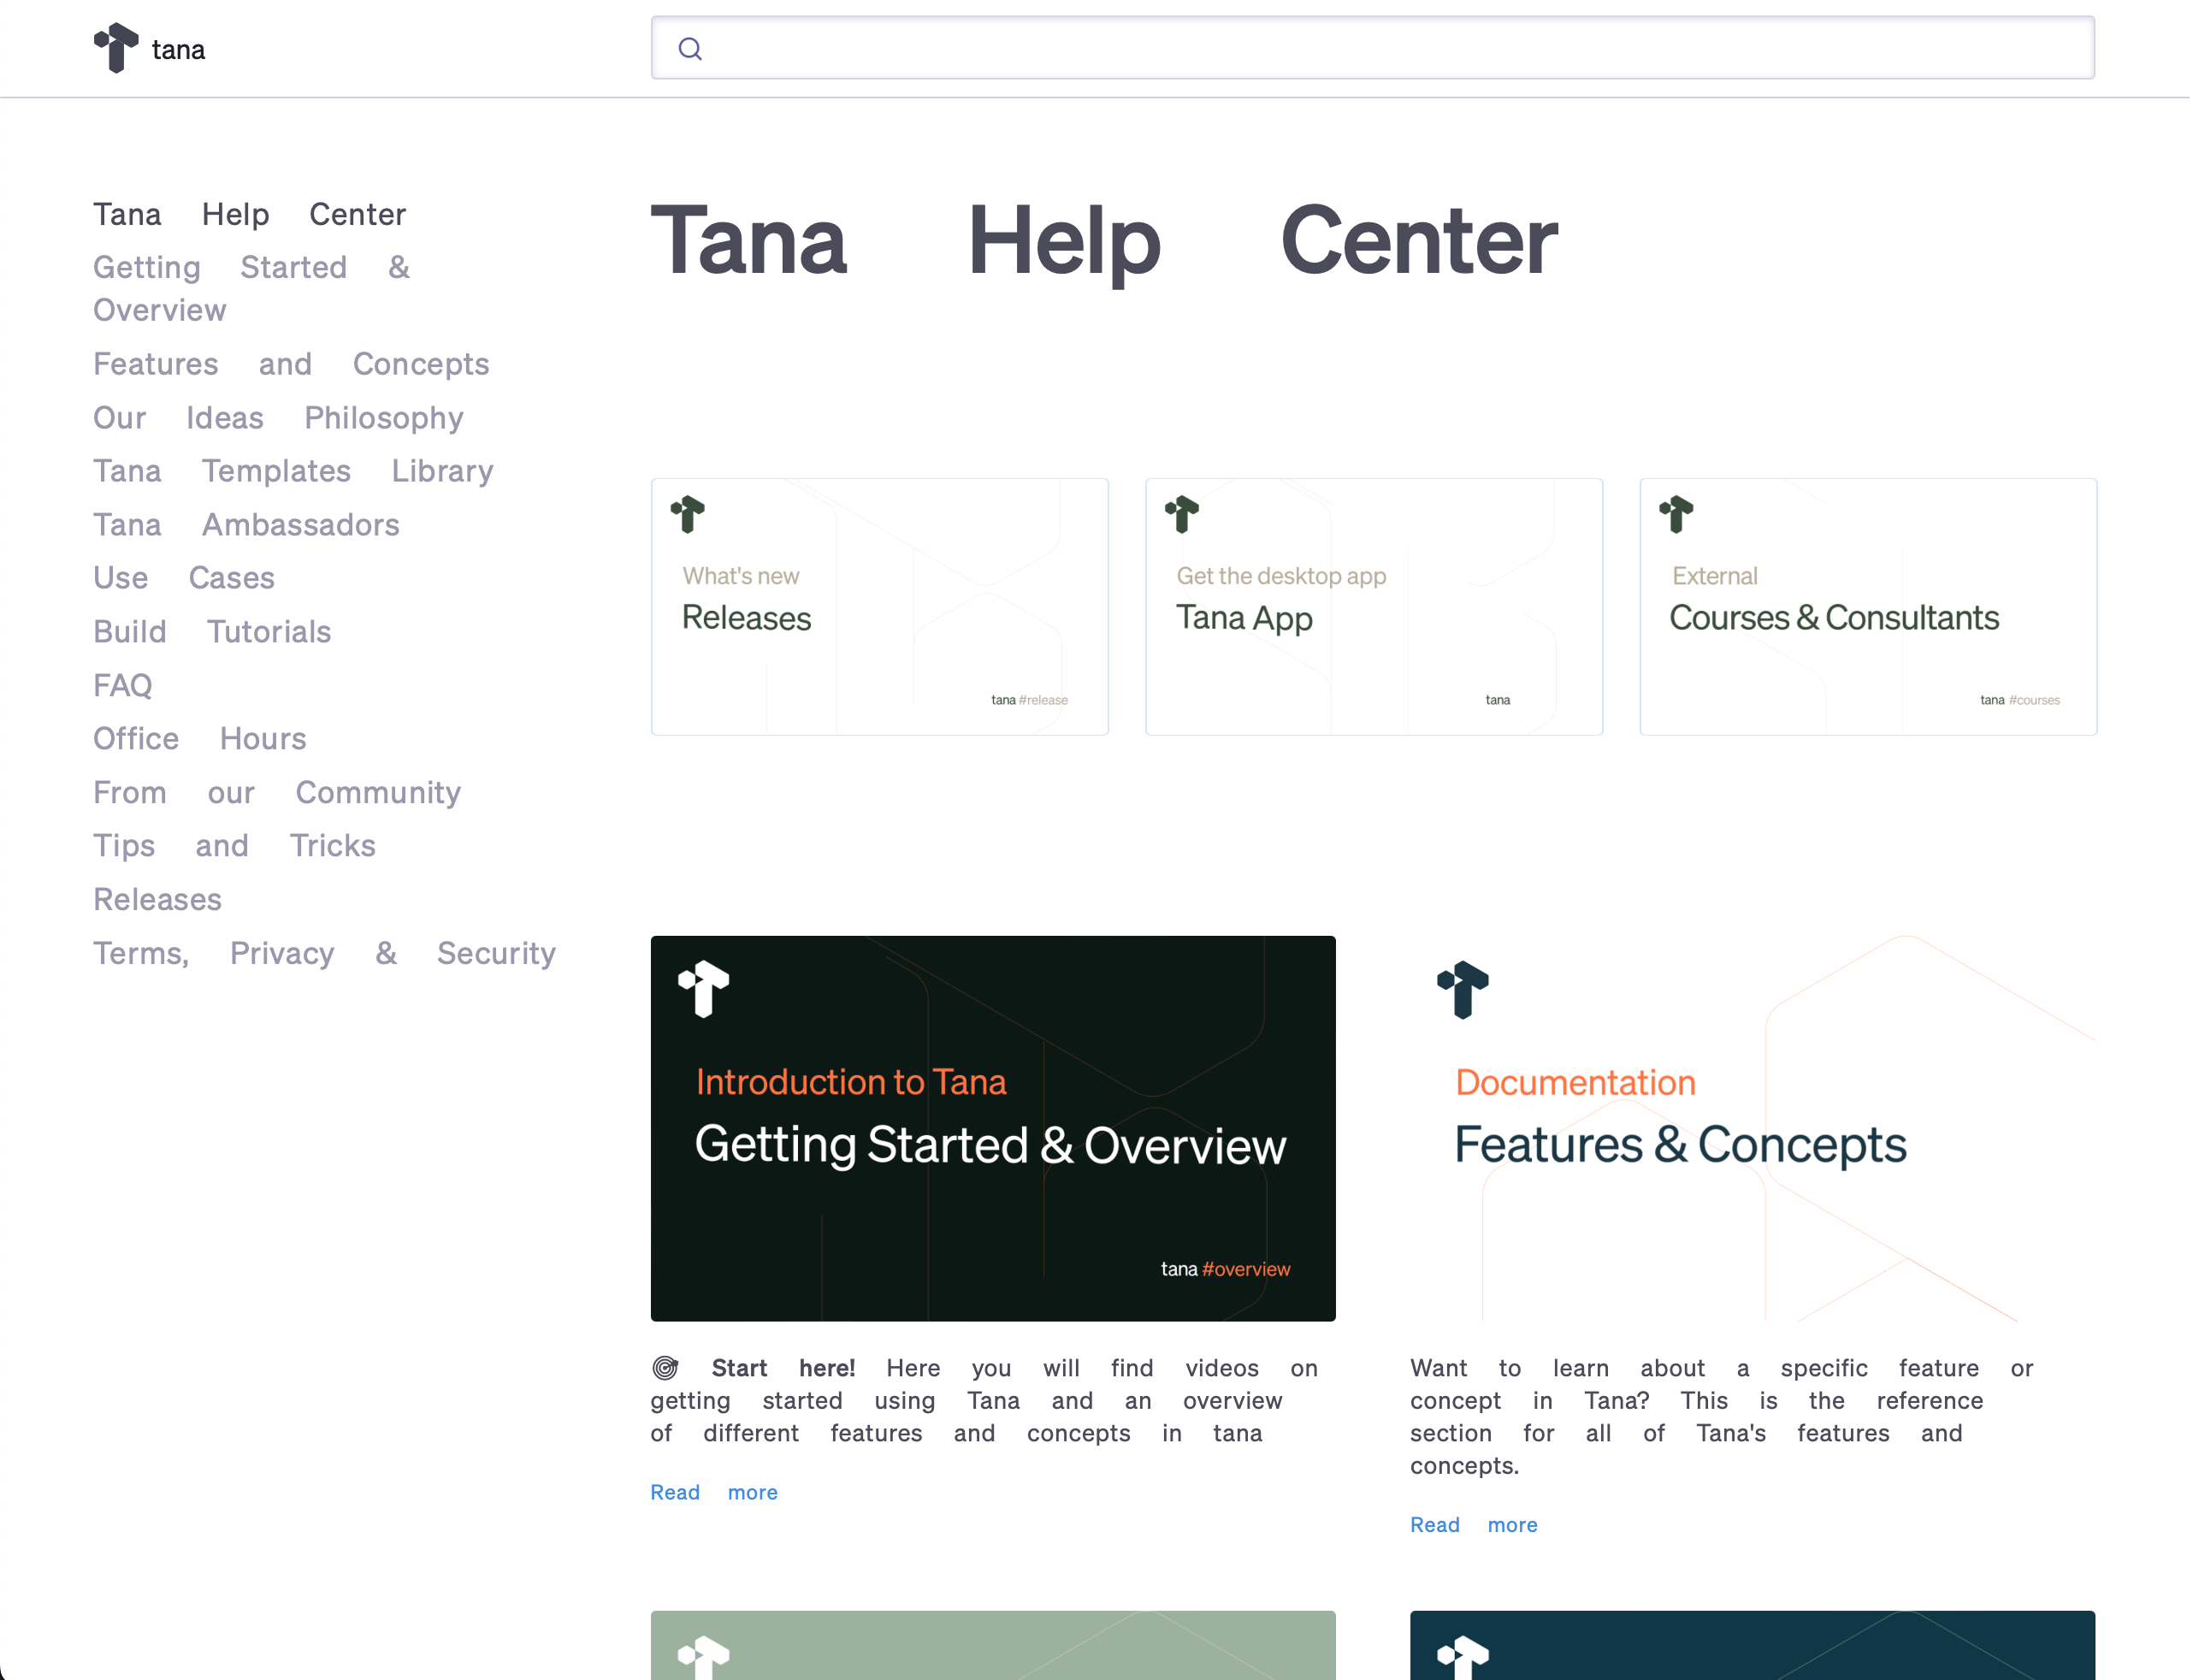Select Tips and Tricks in sidebar
2193x1680 pixels.
(x=234, y=846)
